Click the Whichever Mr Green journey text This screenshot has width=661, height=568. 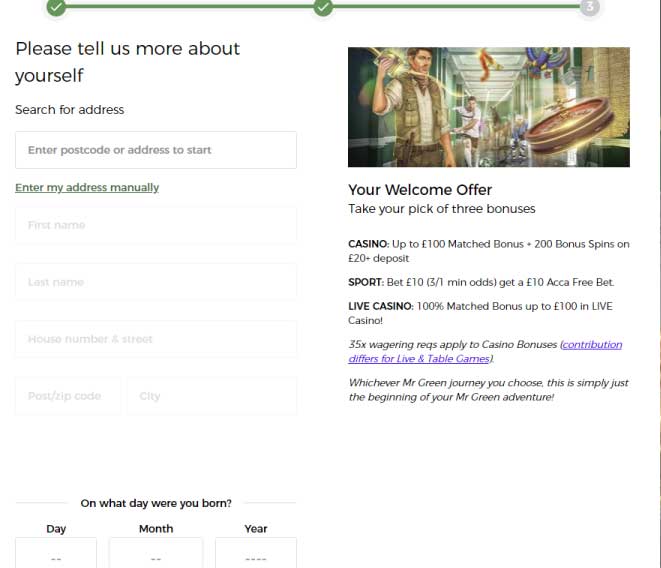pos(489,390)
